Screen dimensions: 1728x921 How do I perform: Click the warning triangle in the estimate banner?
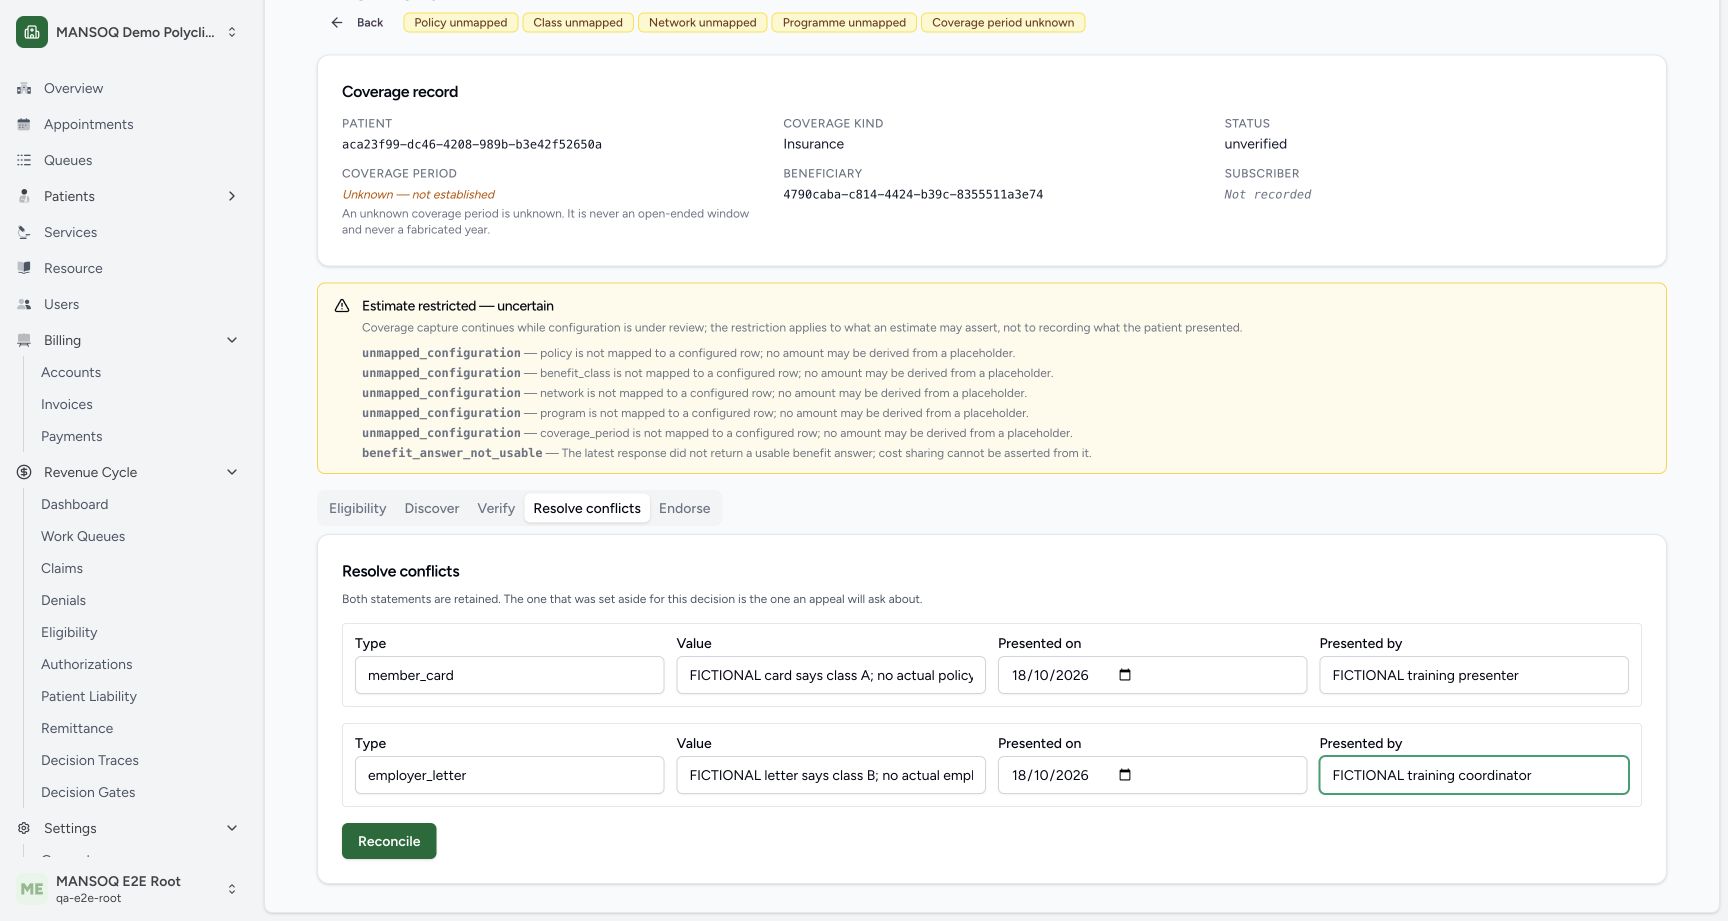(342, 306)
